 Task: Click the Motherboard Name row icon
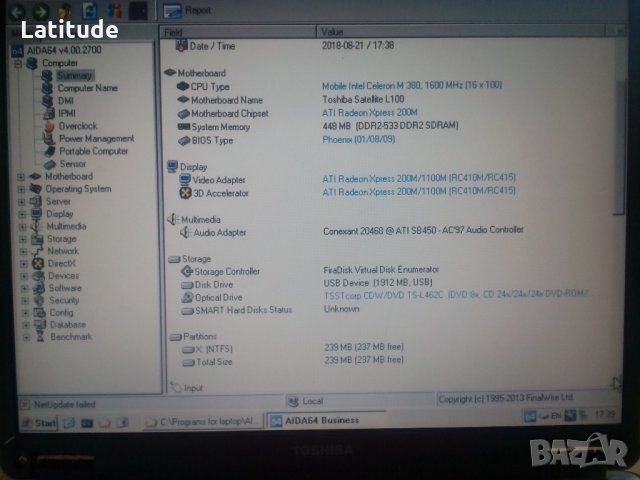point(183,100)
